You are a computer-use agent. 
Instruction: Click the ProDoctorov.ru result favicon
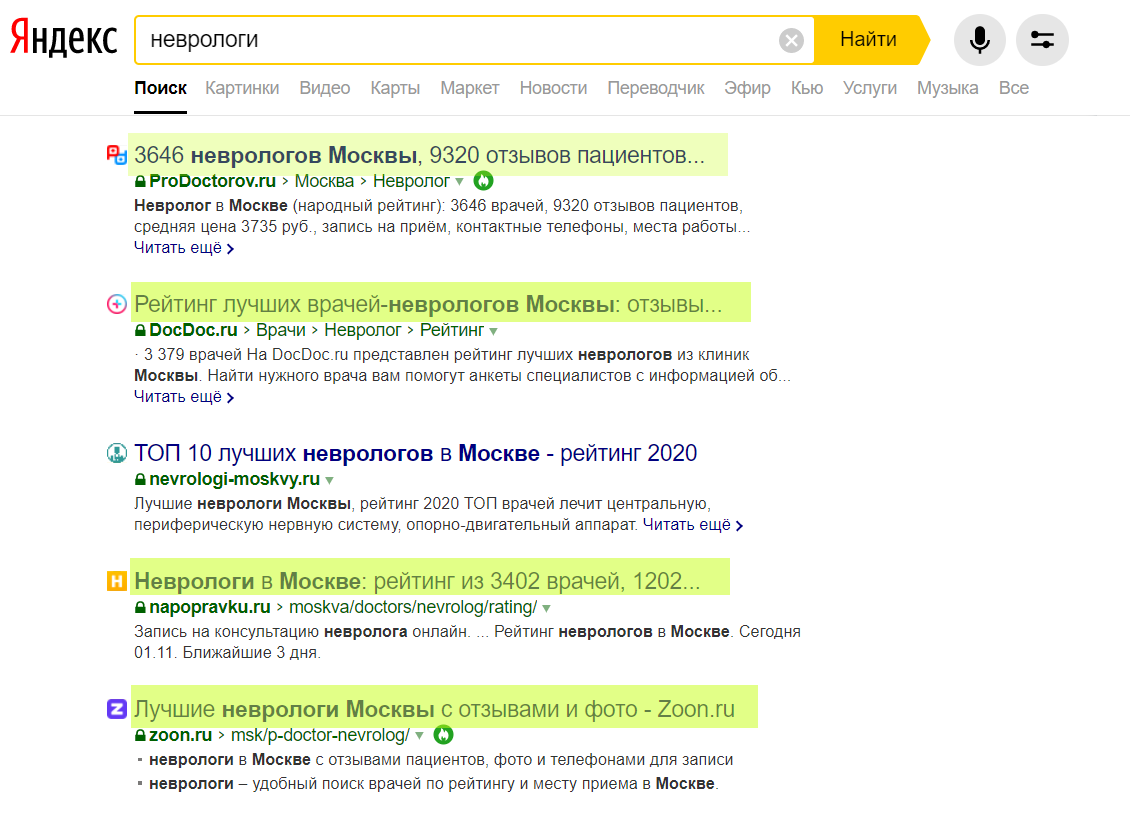[x=114, y=154]
